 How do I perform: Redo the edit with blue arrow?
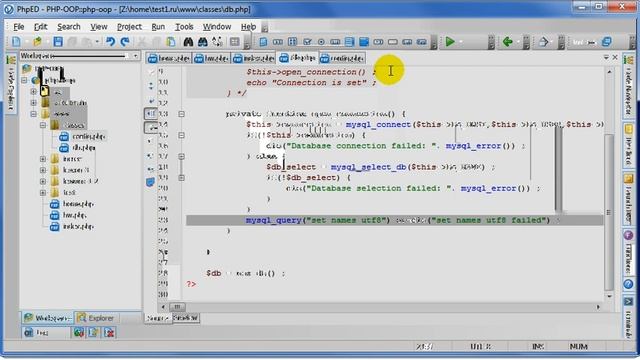tap(125, 42)
